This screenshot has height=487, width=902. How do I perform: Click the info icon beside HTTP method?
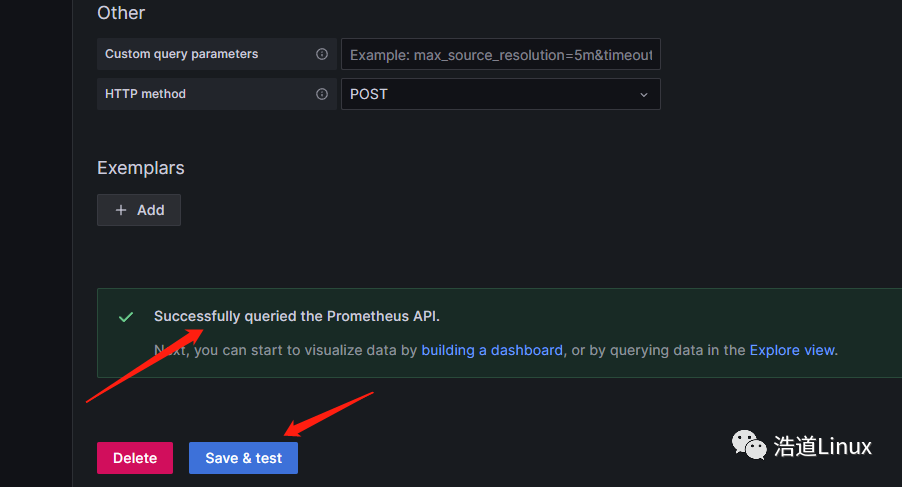pos(322,94)
